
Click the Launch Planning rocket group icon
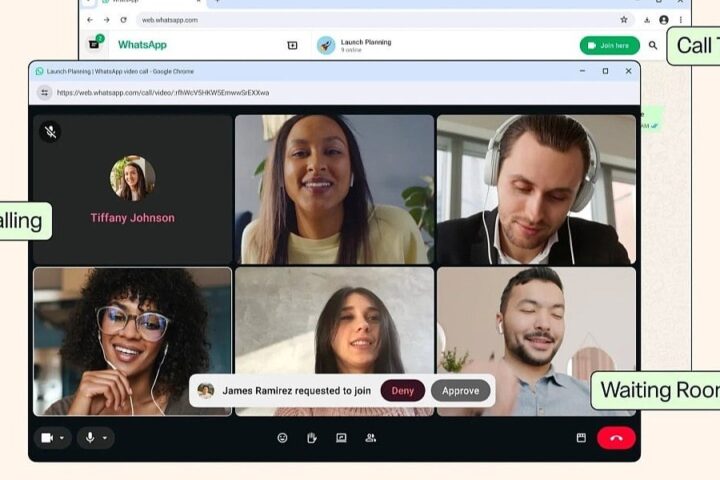click(x=326, y=45)
